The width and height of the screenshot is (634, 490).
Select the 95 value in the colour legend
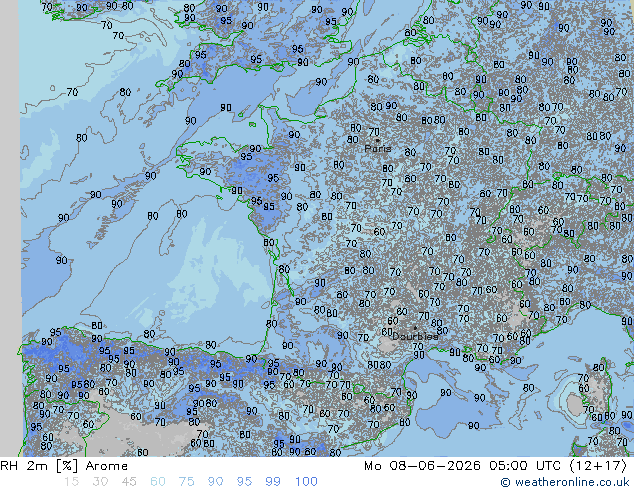tap(244, 482)
